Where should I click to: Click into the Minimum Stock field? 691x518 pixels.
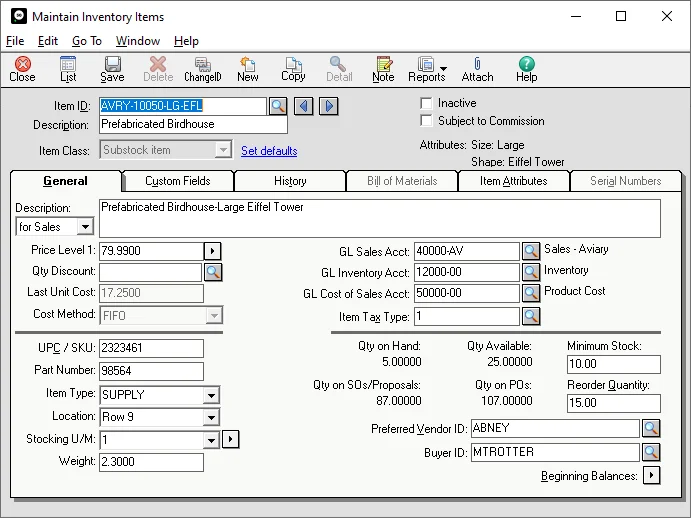pyautogui.click(x=612, y=363)
